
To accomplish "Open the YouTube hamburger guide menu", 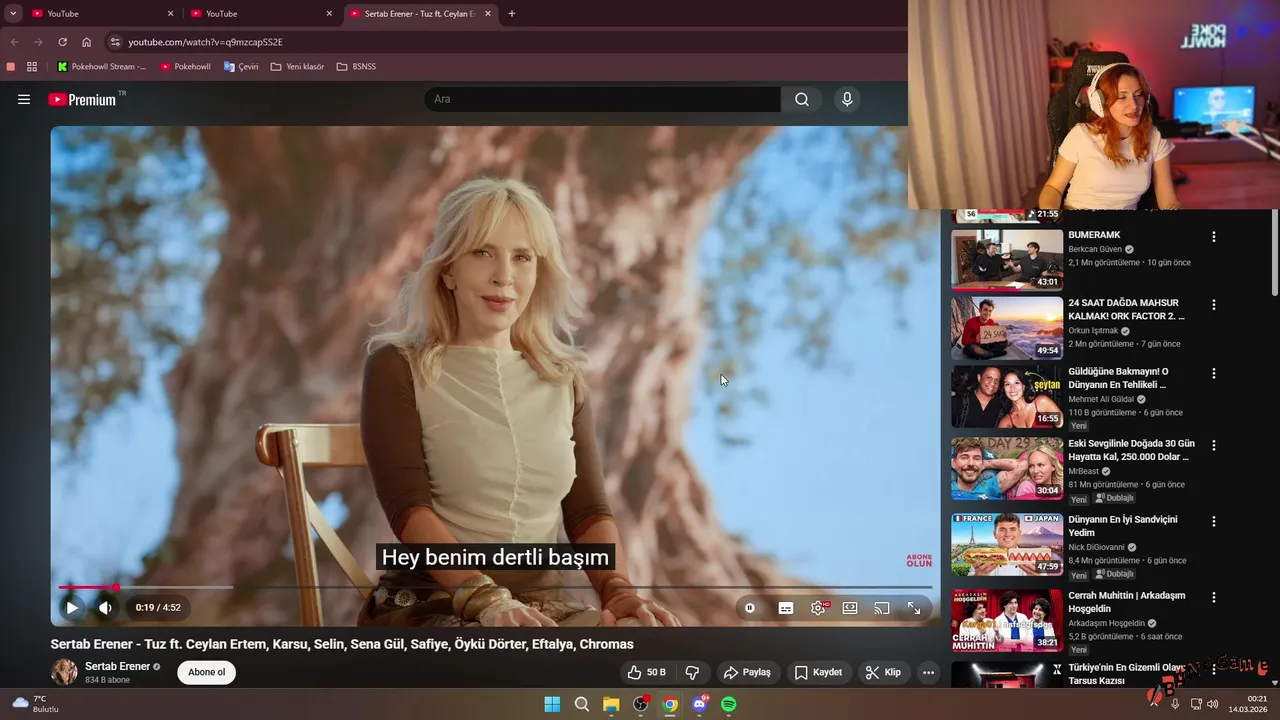I will point(24,99).
